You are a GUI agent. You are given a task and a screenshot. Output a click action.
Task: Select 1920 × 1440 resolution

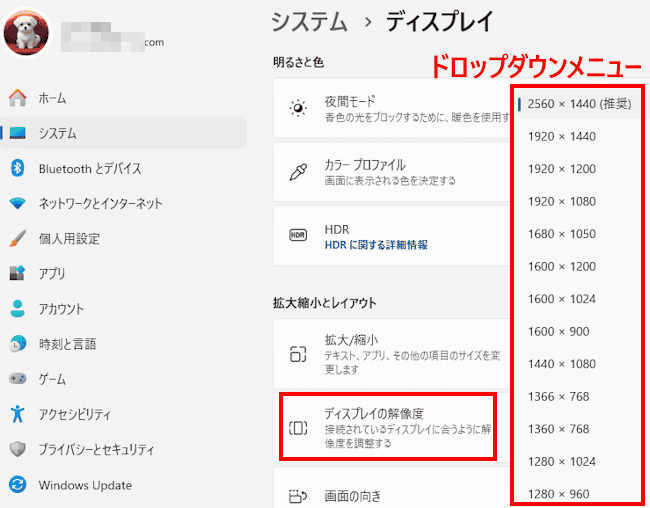[x=562, y=136]
